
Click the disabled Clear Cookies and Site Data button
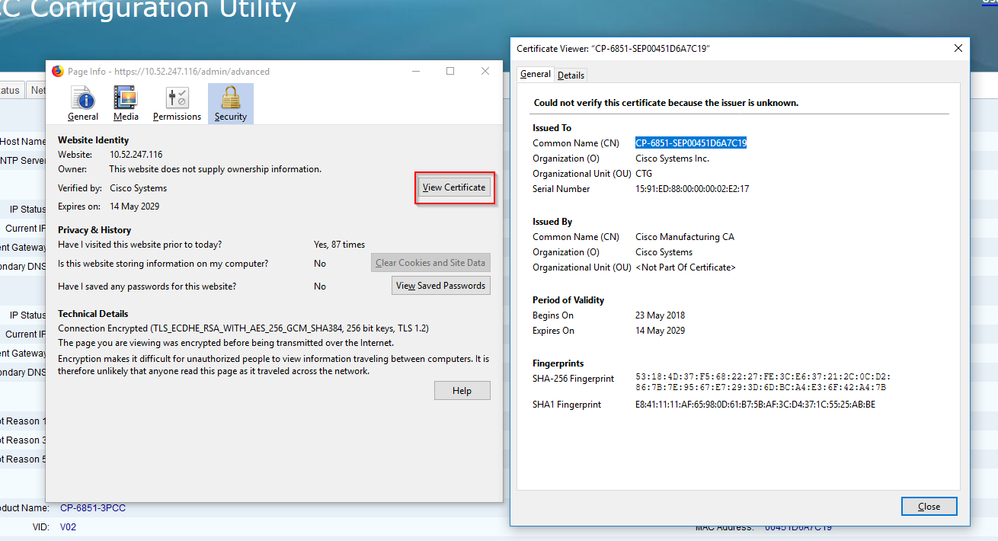coord(430,263)
